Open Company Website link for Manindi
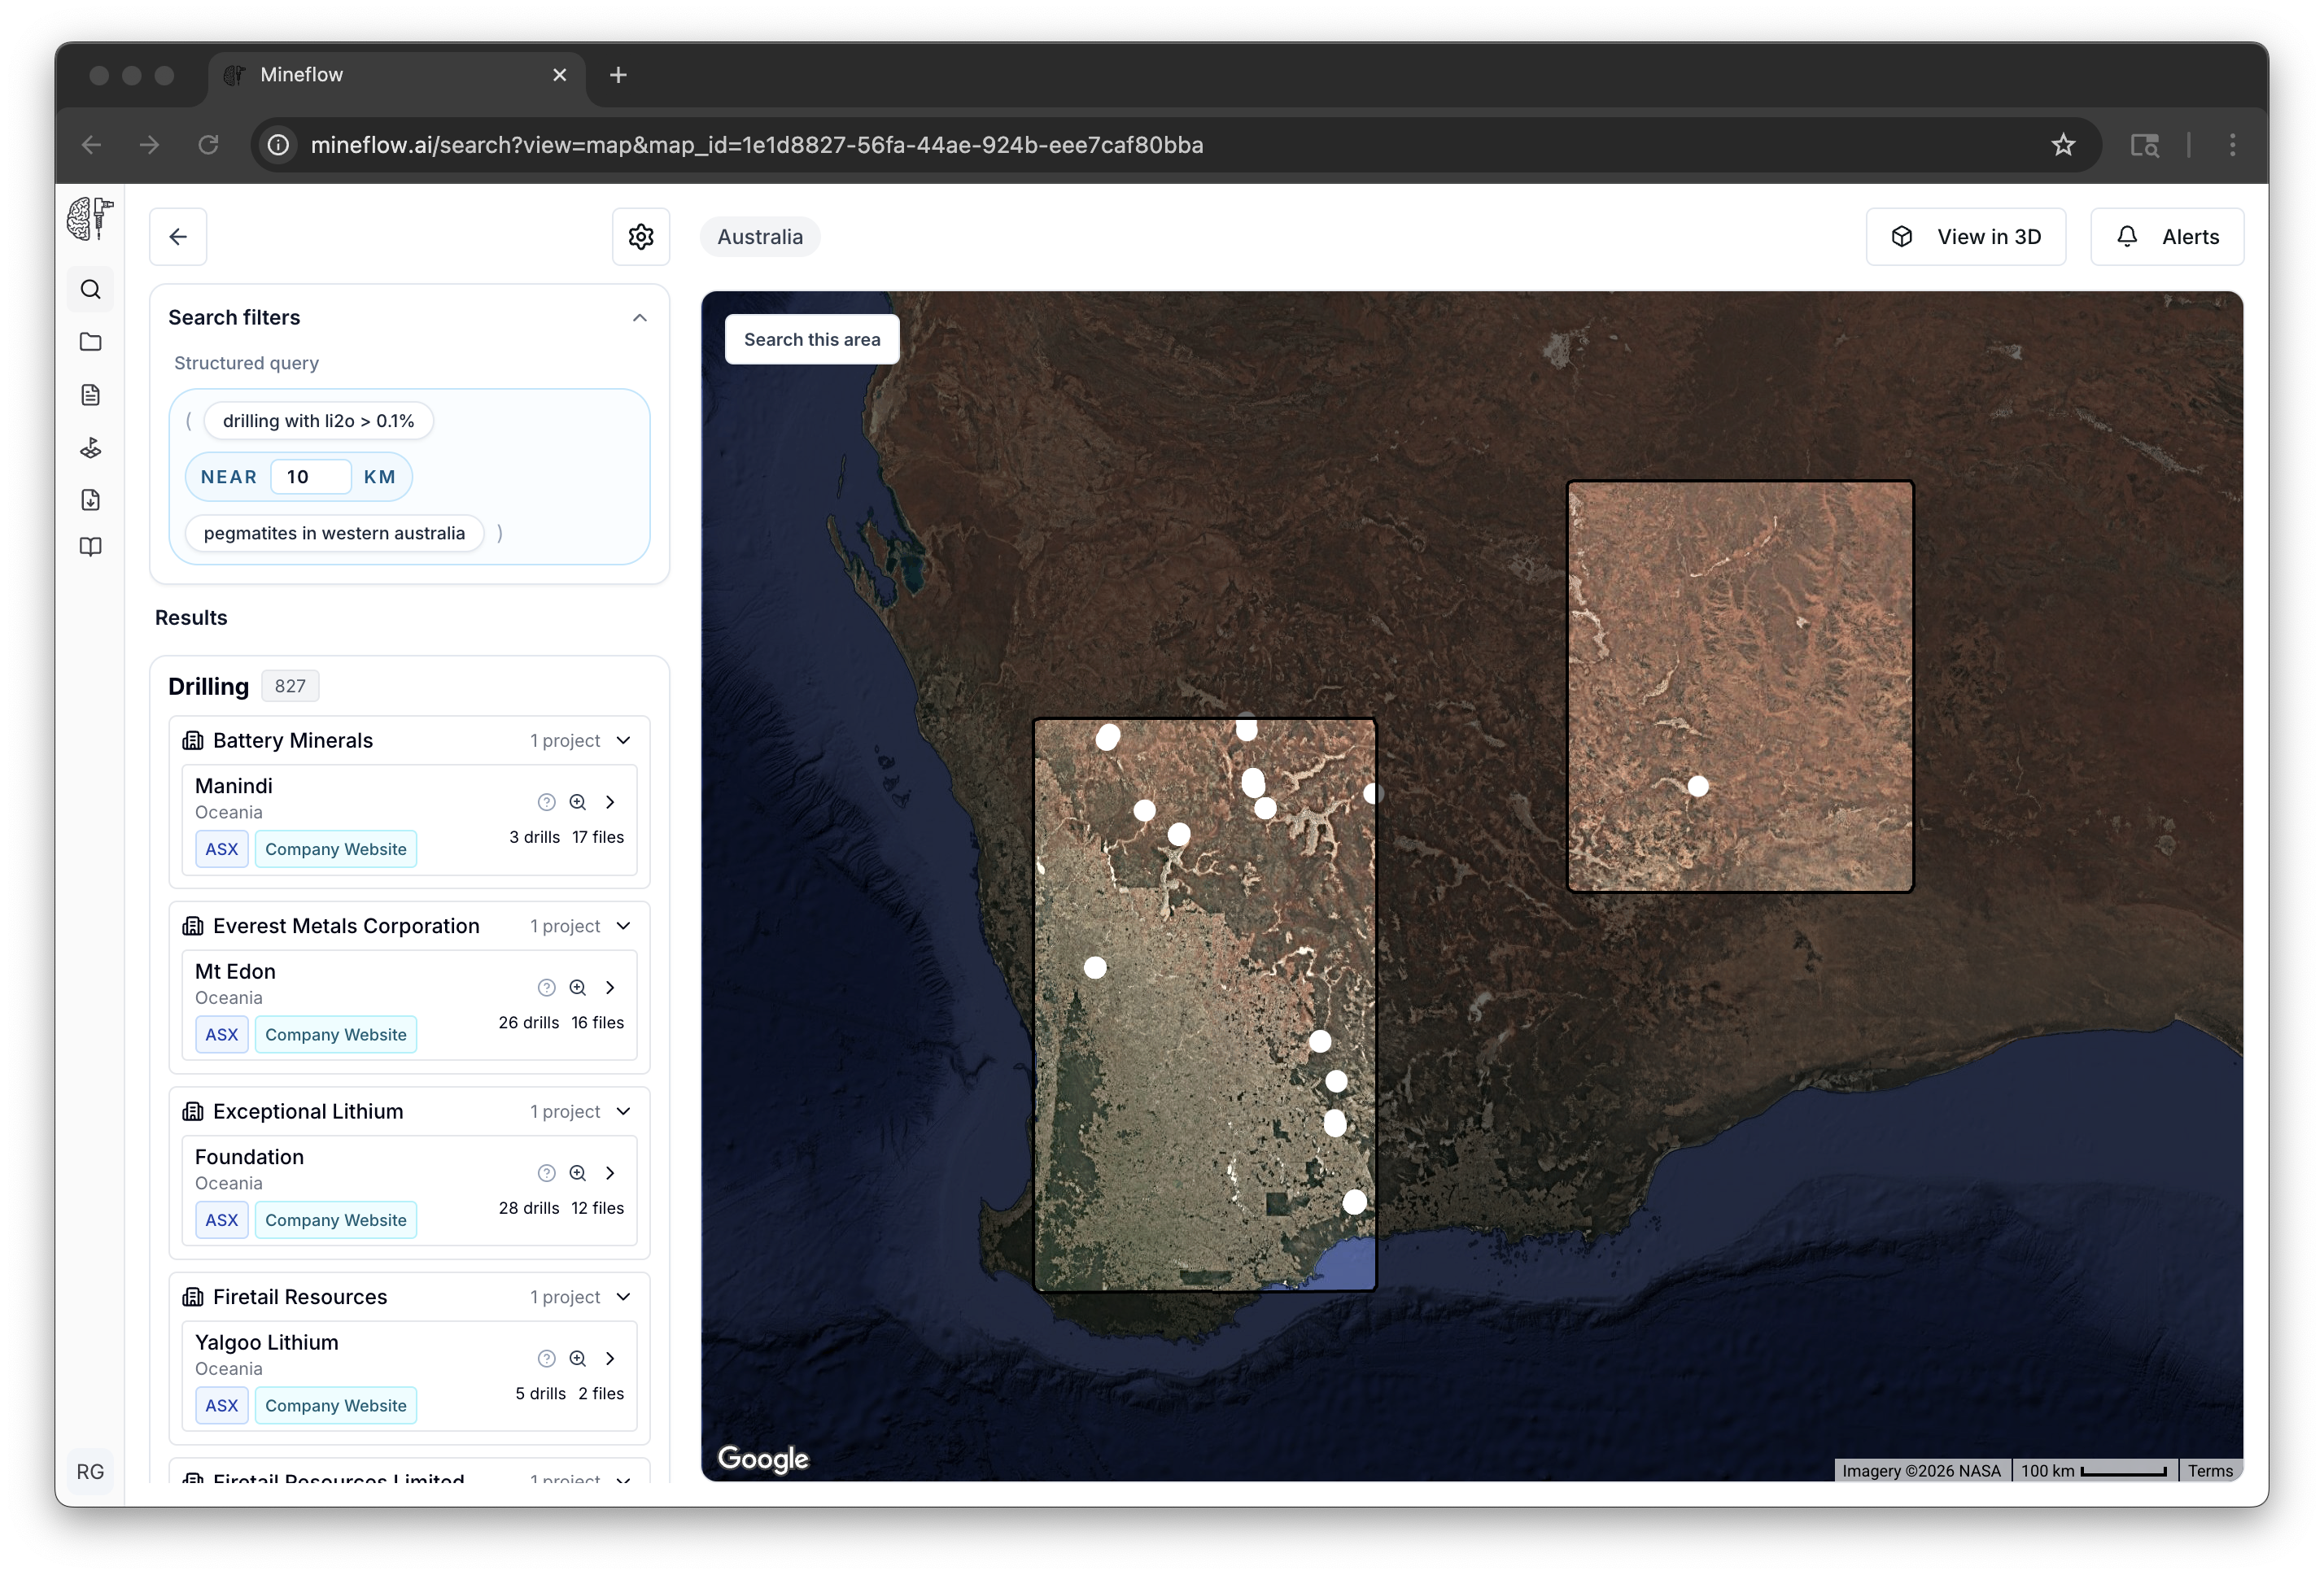 pos(336,849)
